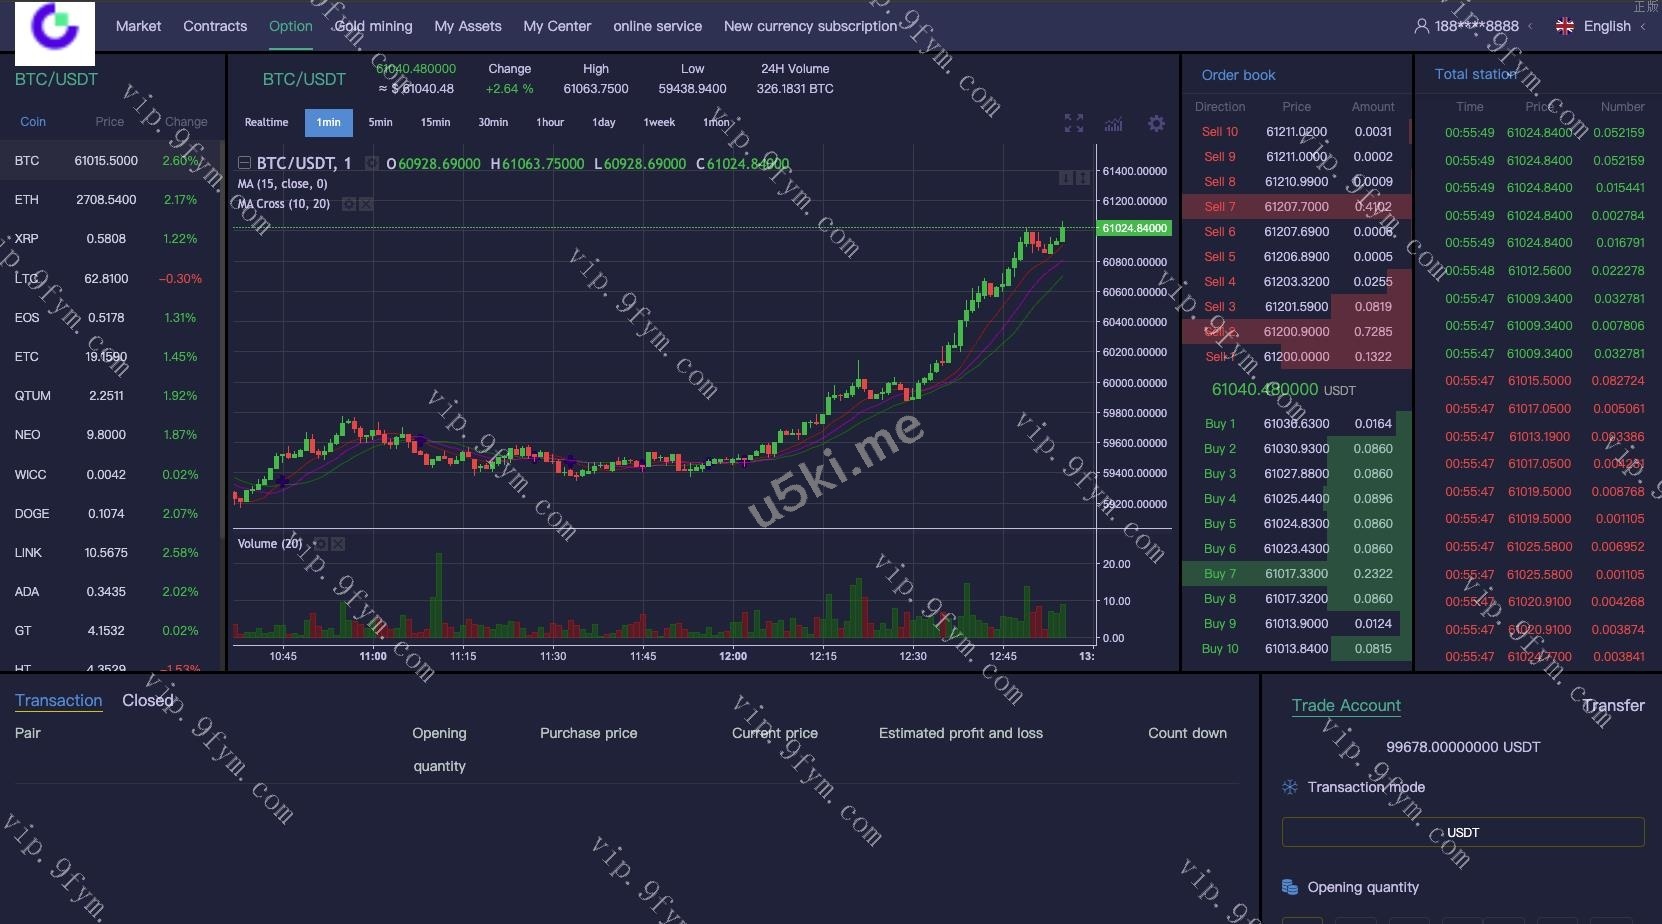Switch to the Closed tab
The height and width of the screenshot is (924, 1662).
[147, 700]
